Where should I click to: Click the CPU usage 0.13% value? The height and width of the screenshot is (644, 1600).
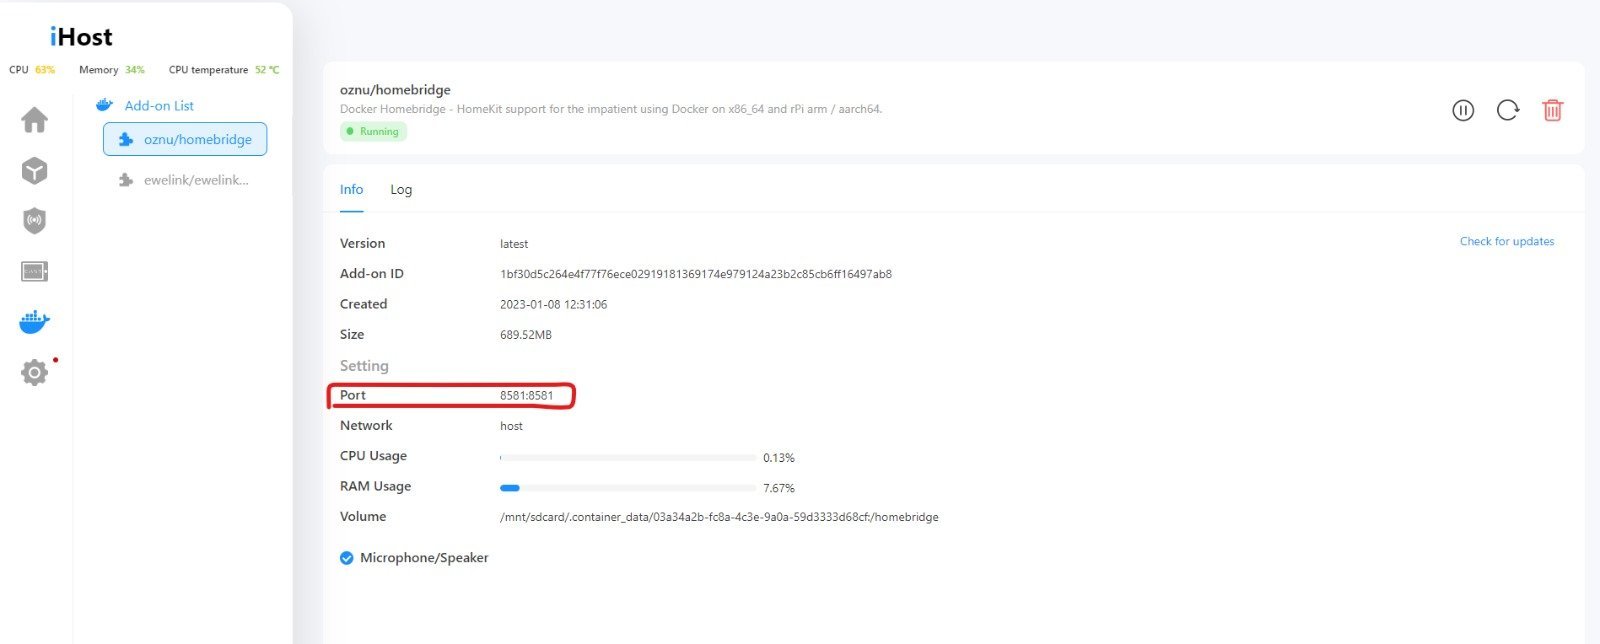[779, 458]
